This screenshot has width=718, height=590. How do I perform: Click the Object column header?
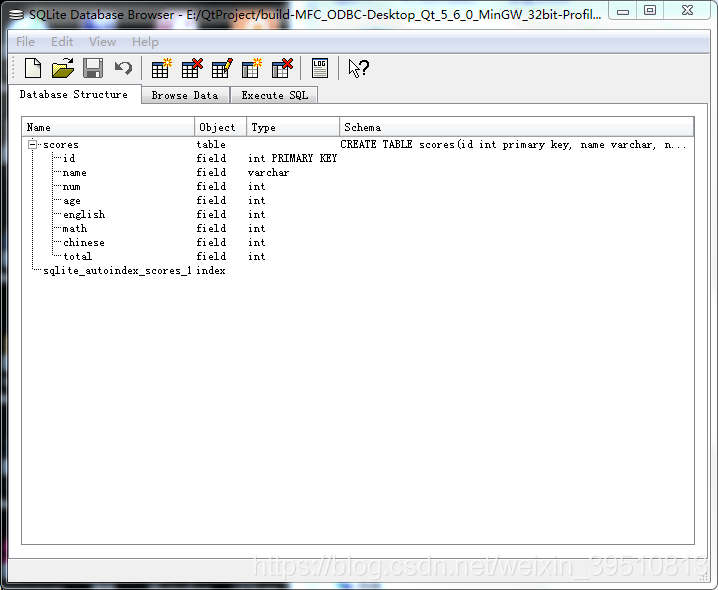coord(221,127)
